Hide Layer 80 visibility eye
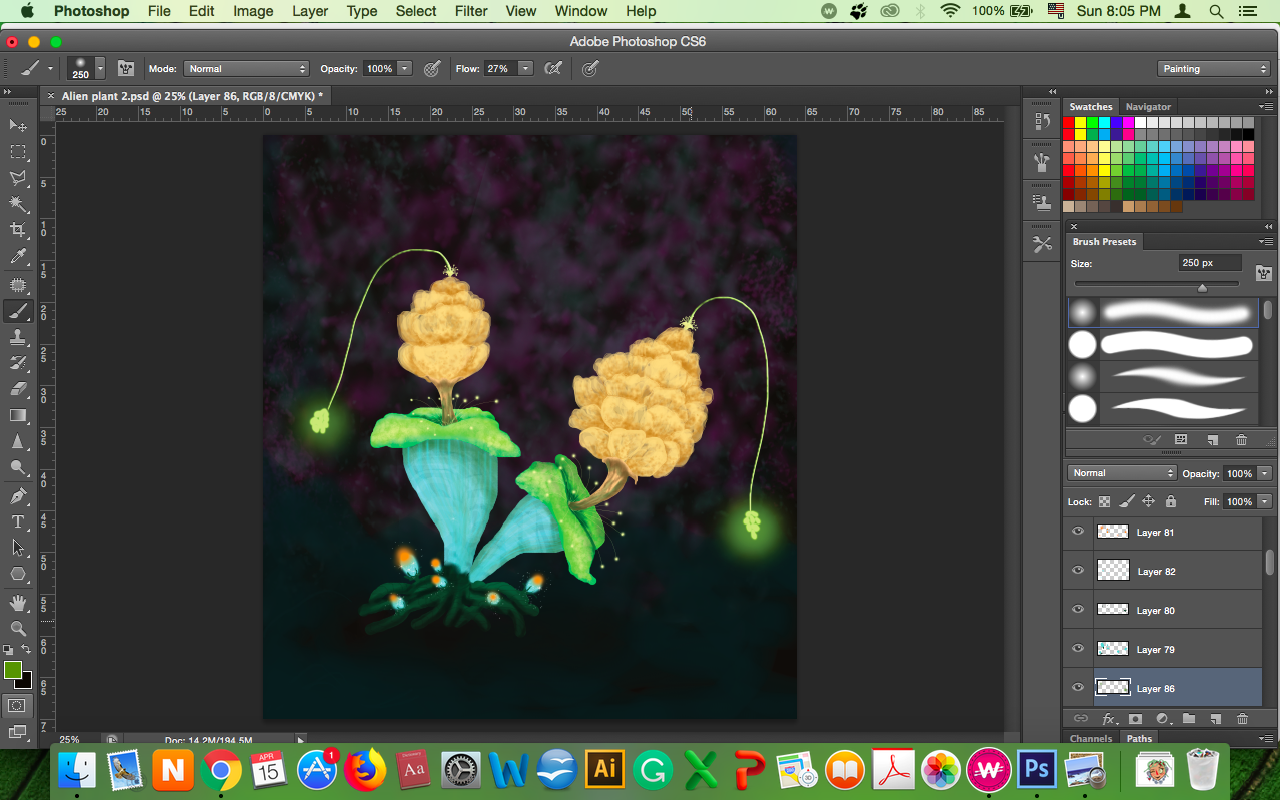This screenshot has height=800, width=1280. click(1078, 610)
